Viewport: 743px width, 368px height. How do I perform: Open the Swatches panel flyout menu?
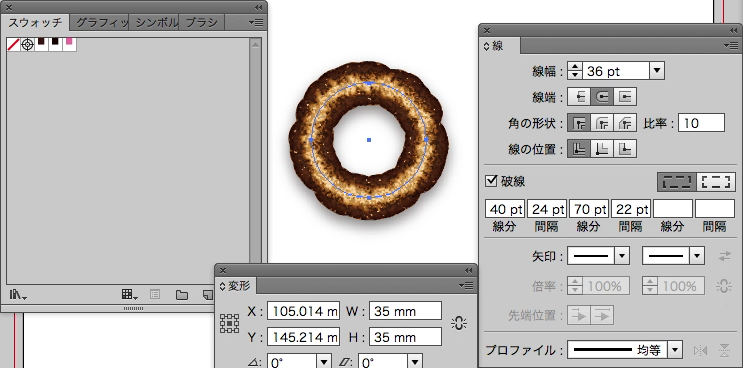[256, 22]
